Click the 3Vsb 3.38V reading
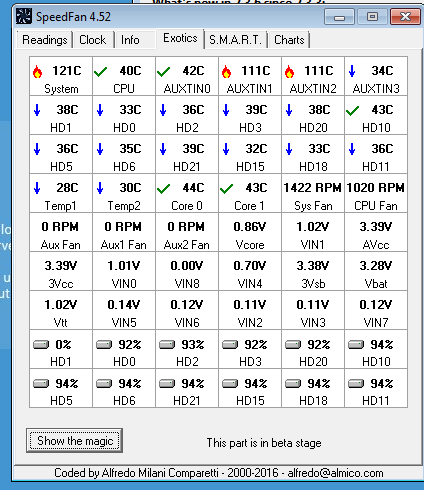 click(313, 271)
